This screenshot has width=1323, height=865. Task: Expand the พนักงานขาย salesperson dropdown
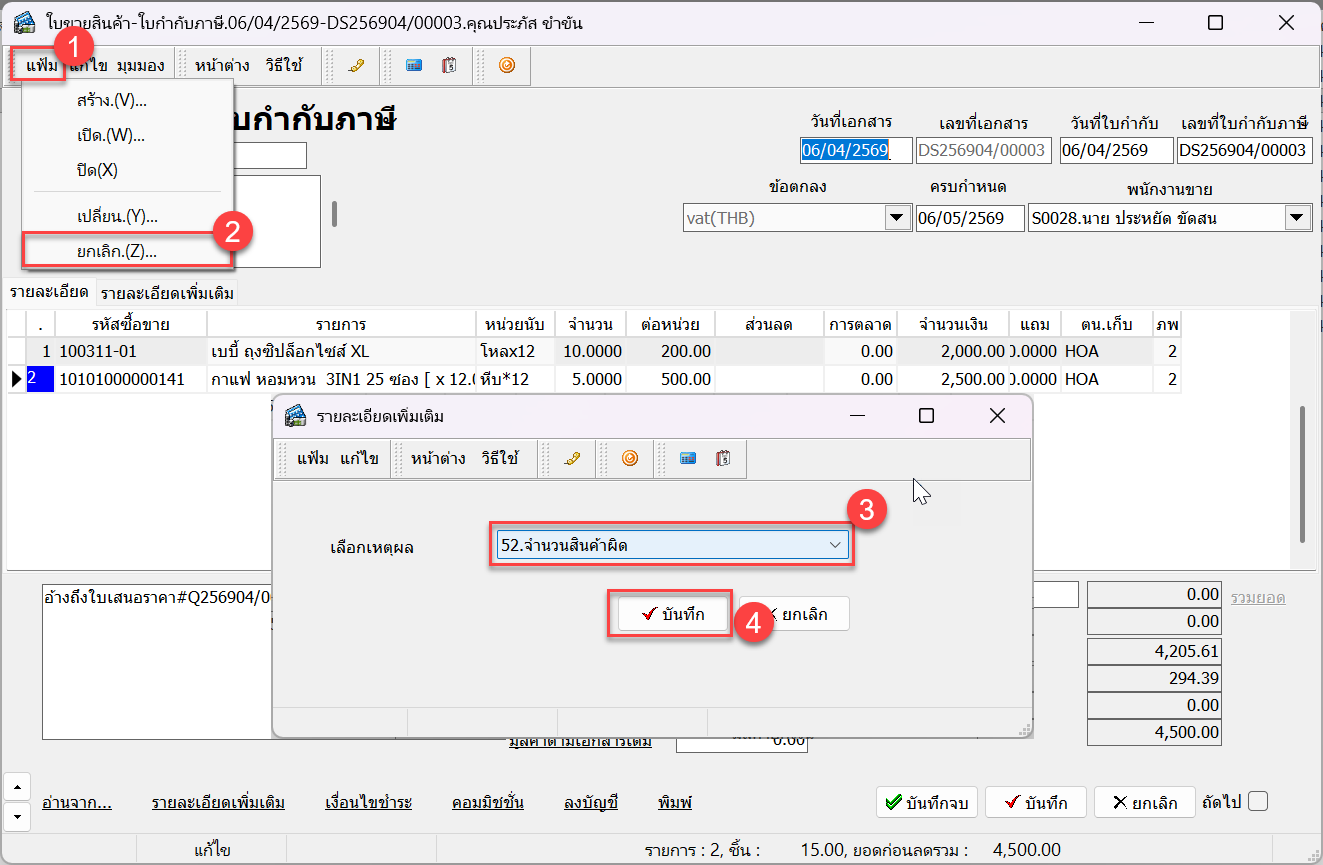pyautogui.click(x=1298, y=218)
